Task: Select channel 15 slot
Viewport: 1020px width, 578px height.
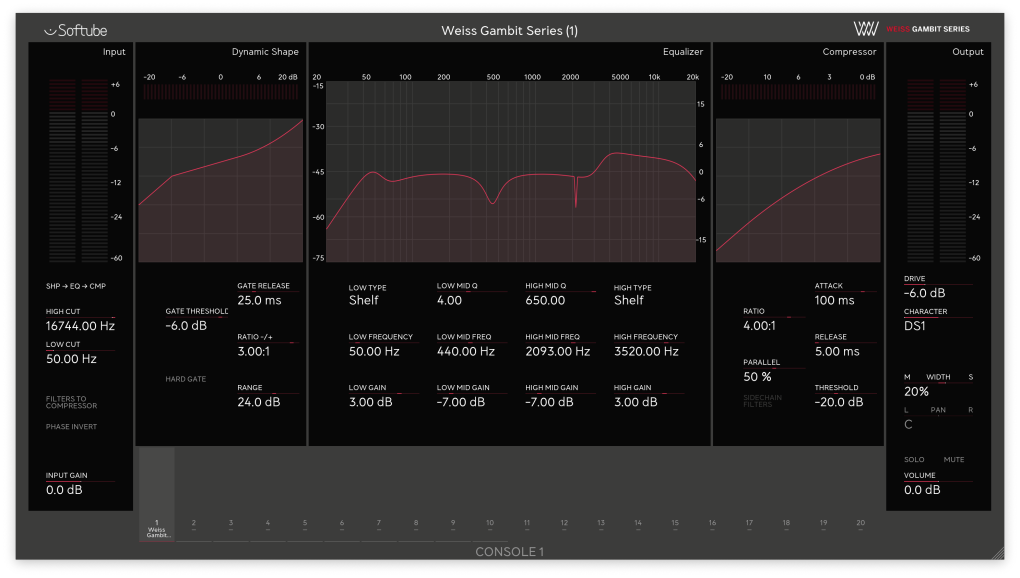Action: coord(675,523)
